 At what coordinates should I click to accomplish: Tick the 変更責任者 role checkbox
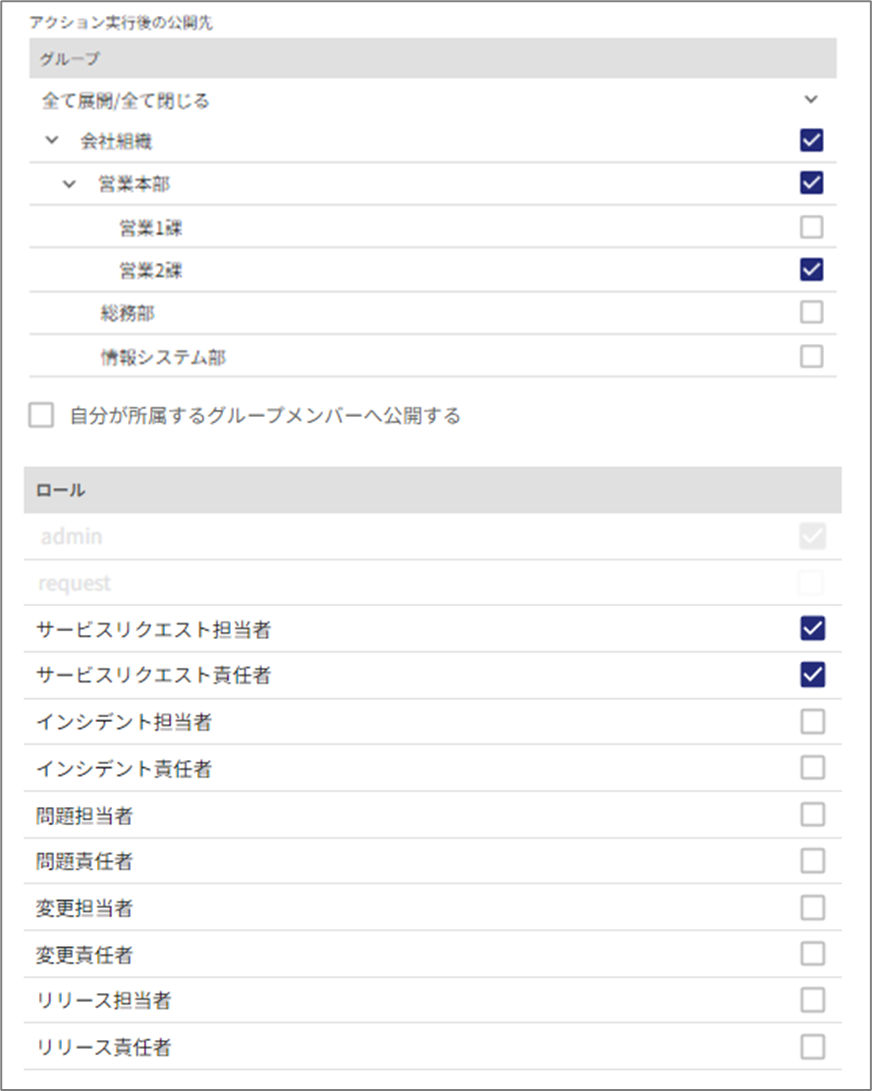pyautogui.click(x=812, y=954)
